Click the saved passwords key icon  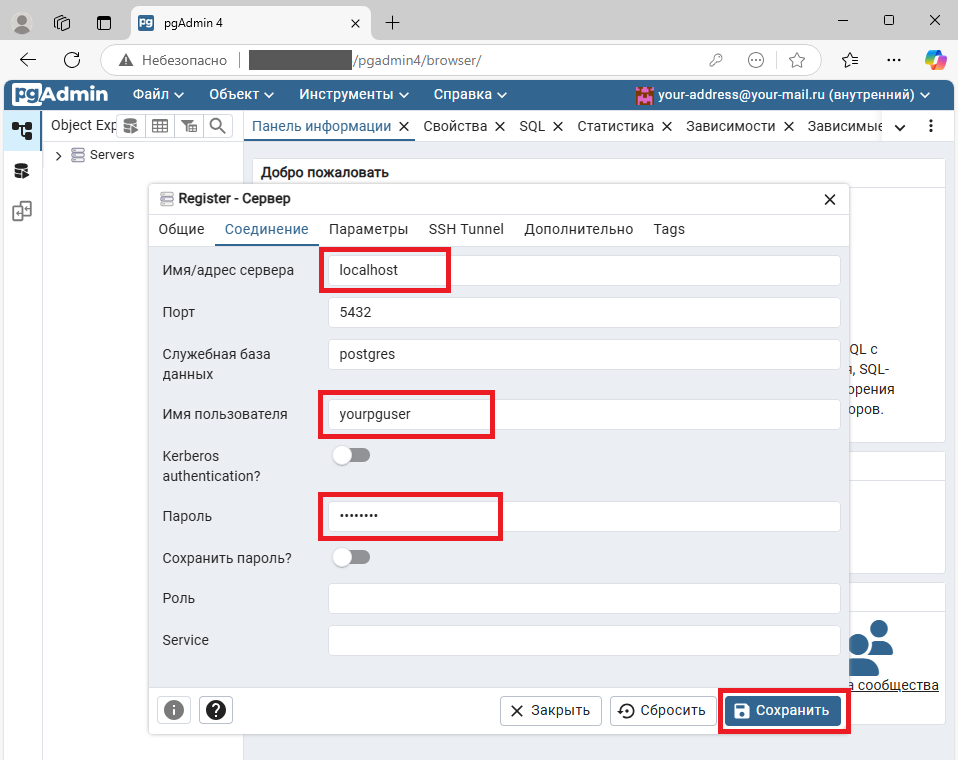715,60
